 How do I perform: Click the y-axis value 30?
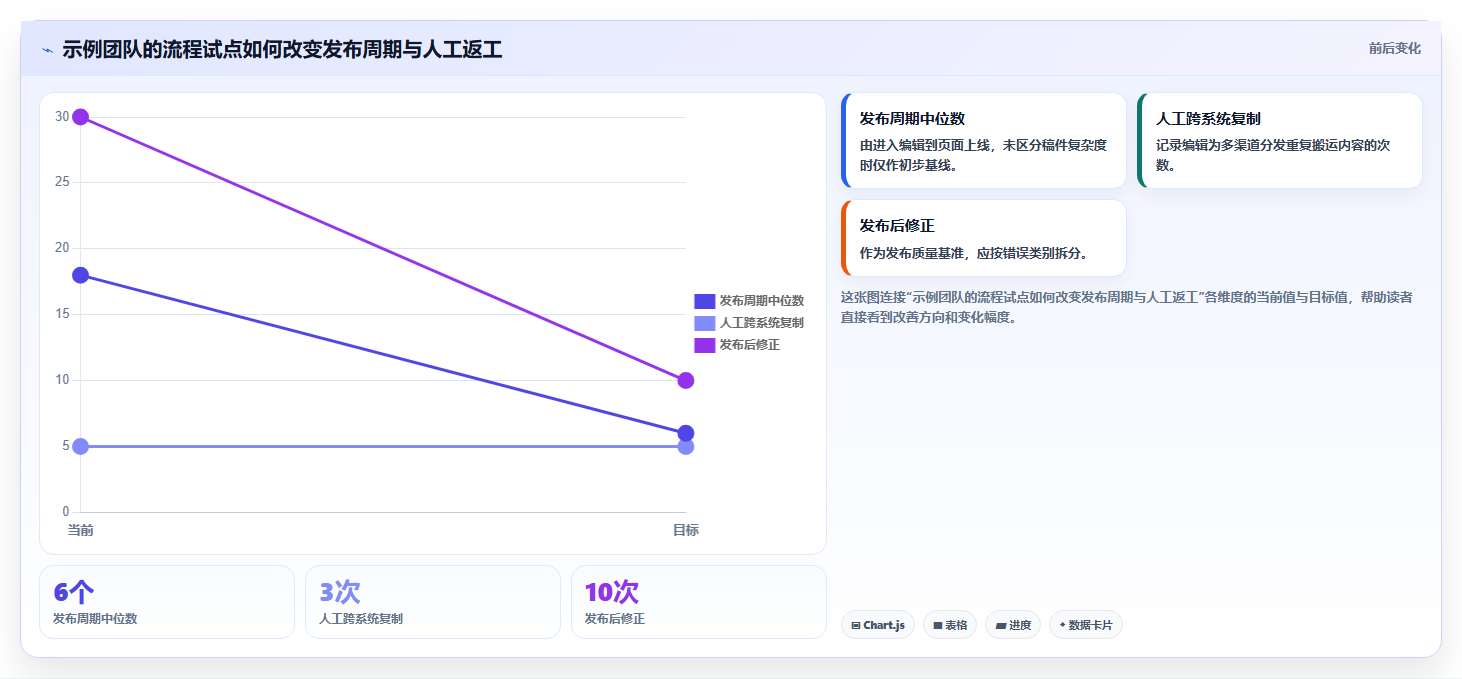pyautogui.click(x=62, y=117)
